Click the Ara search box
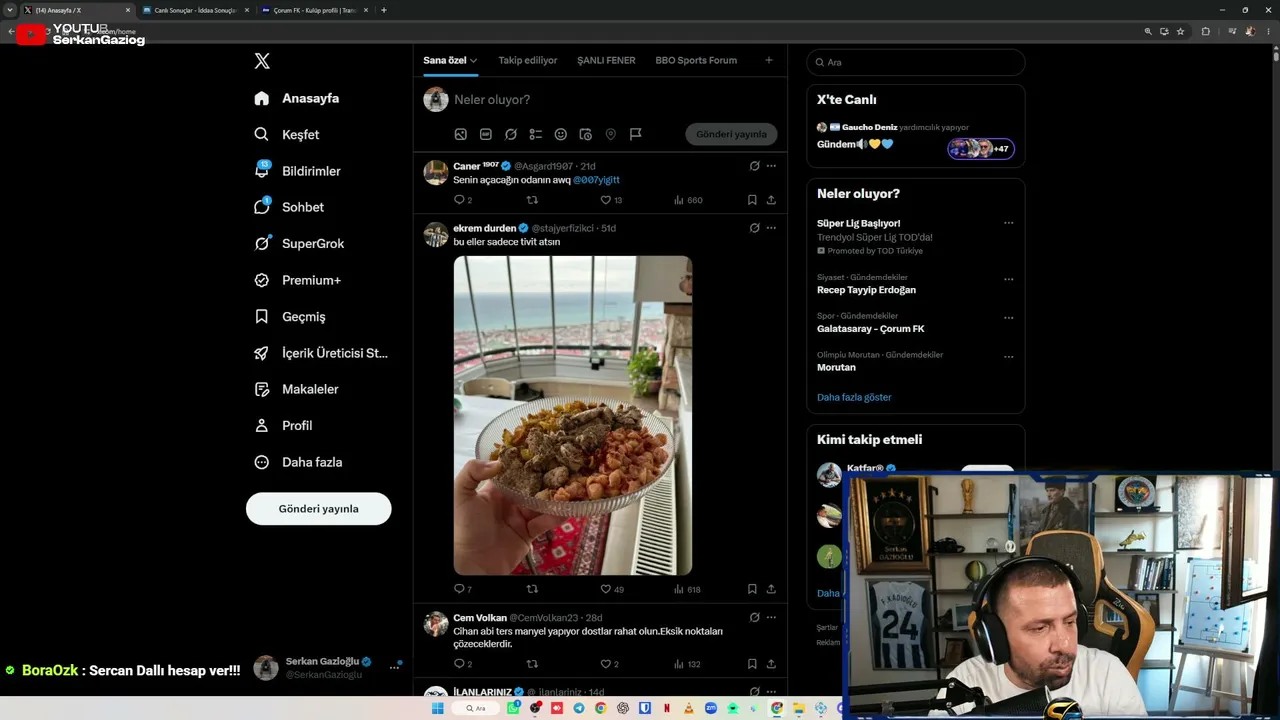 point(916,62)
